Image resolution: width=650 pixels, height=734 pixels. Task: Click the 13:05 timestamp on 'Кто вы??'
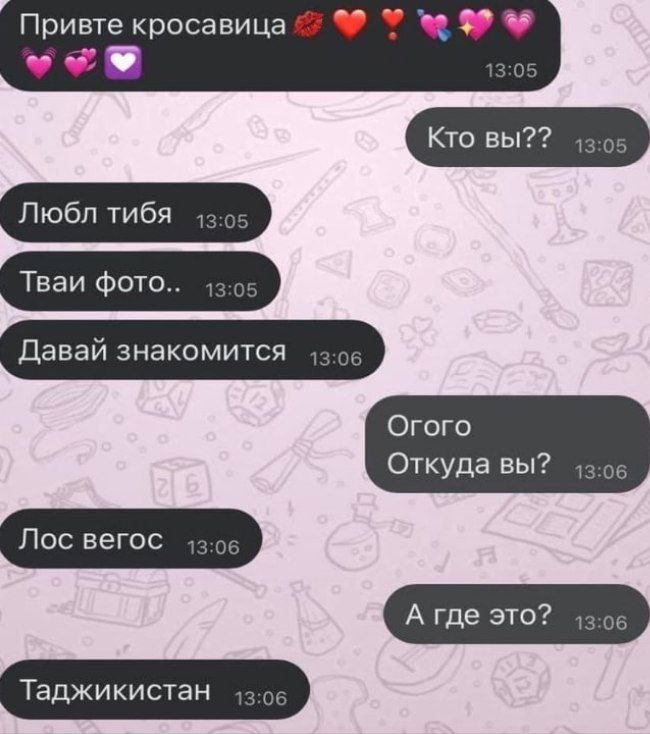click(x=601, y=146)
